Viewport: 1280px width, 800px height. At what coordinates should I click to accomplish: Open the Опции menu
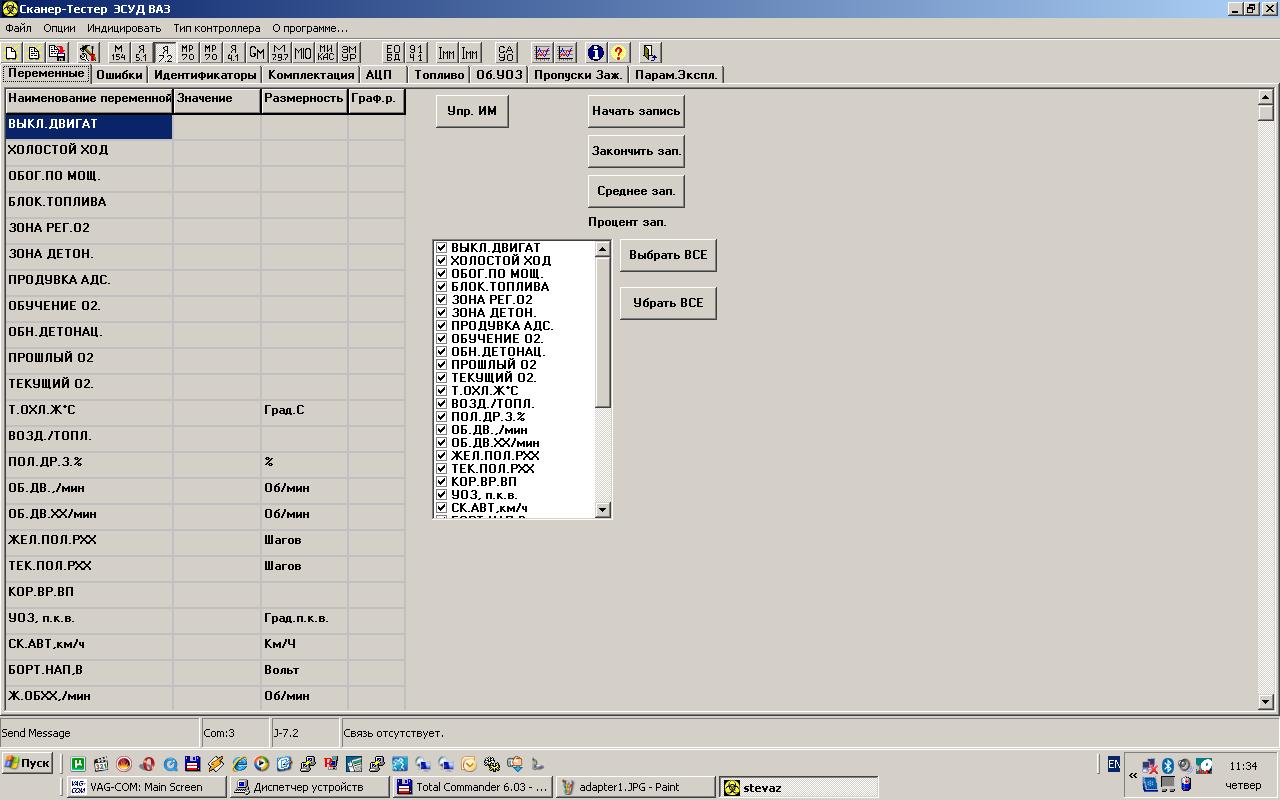(59, 28)
